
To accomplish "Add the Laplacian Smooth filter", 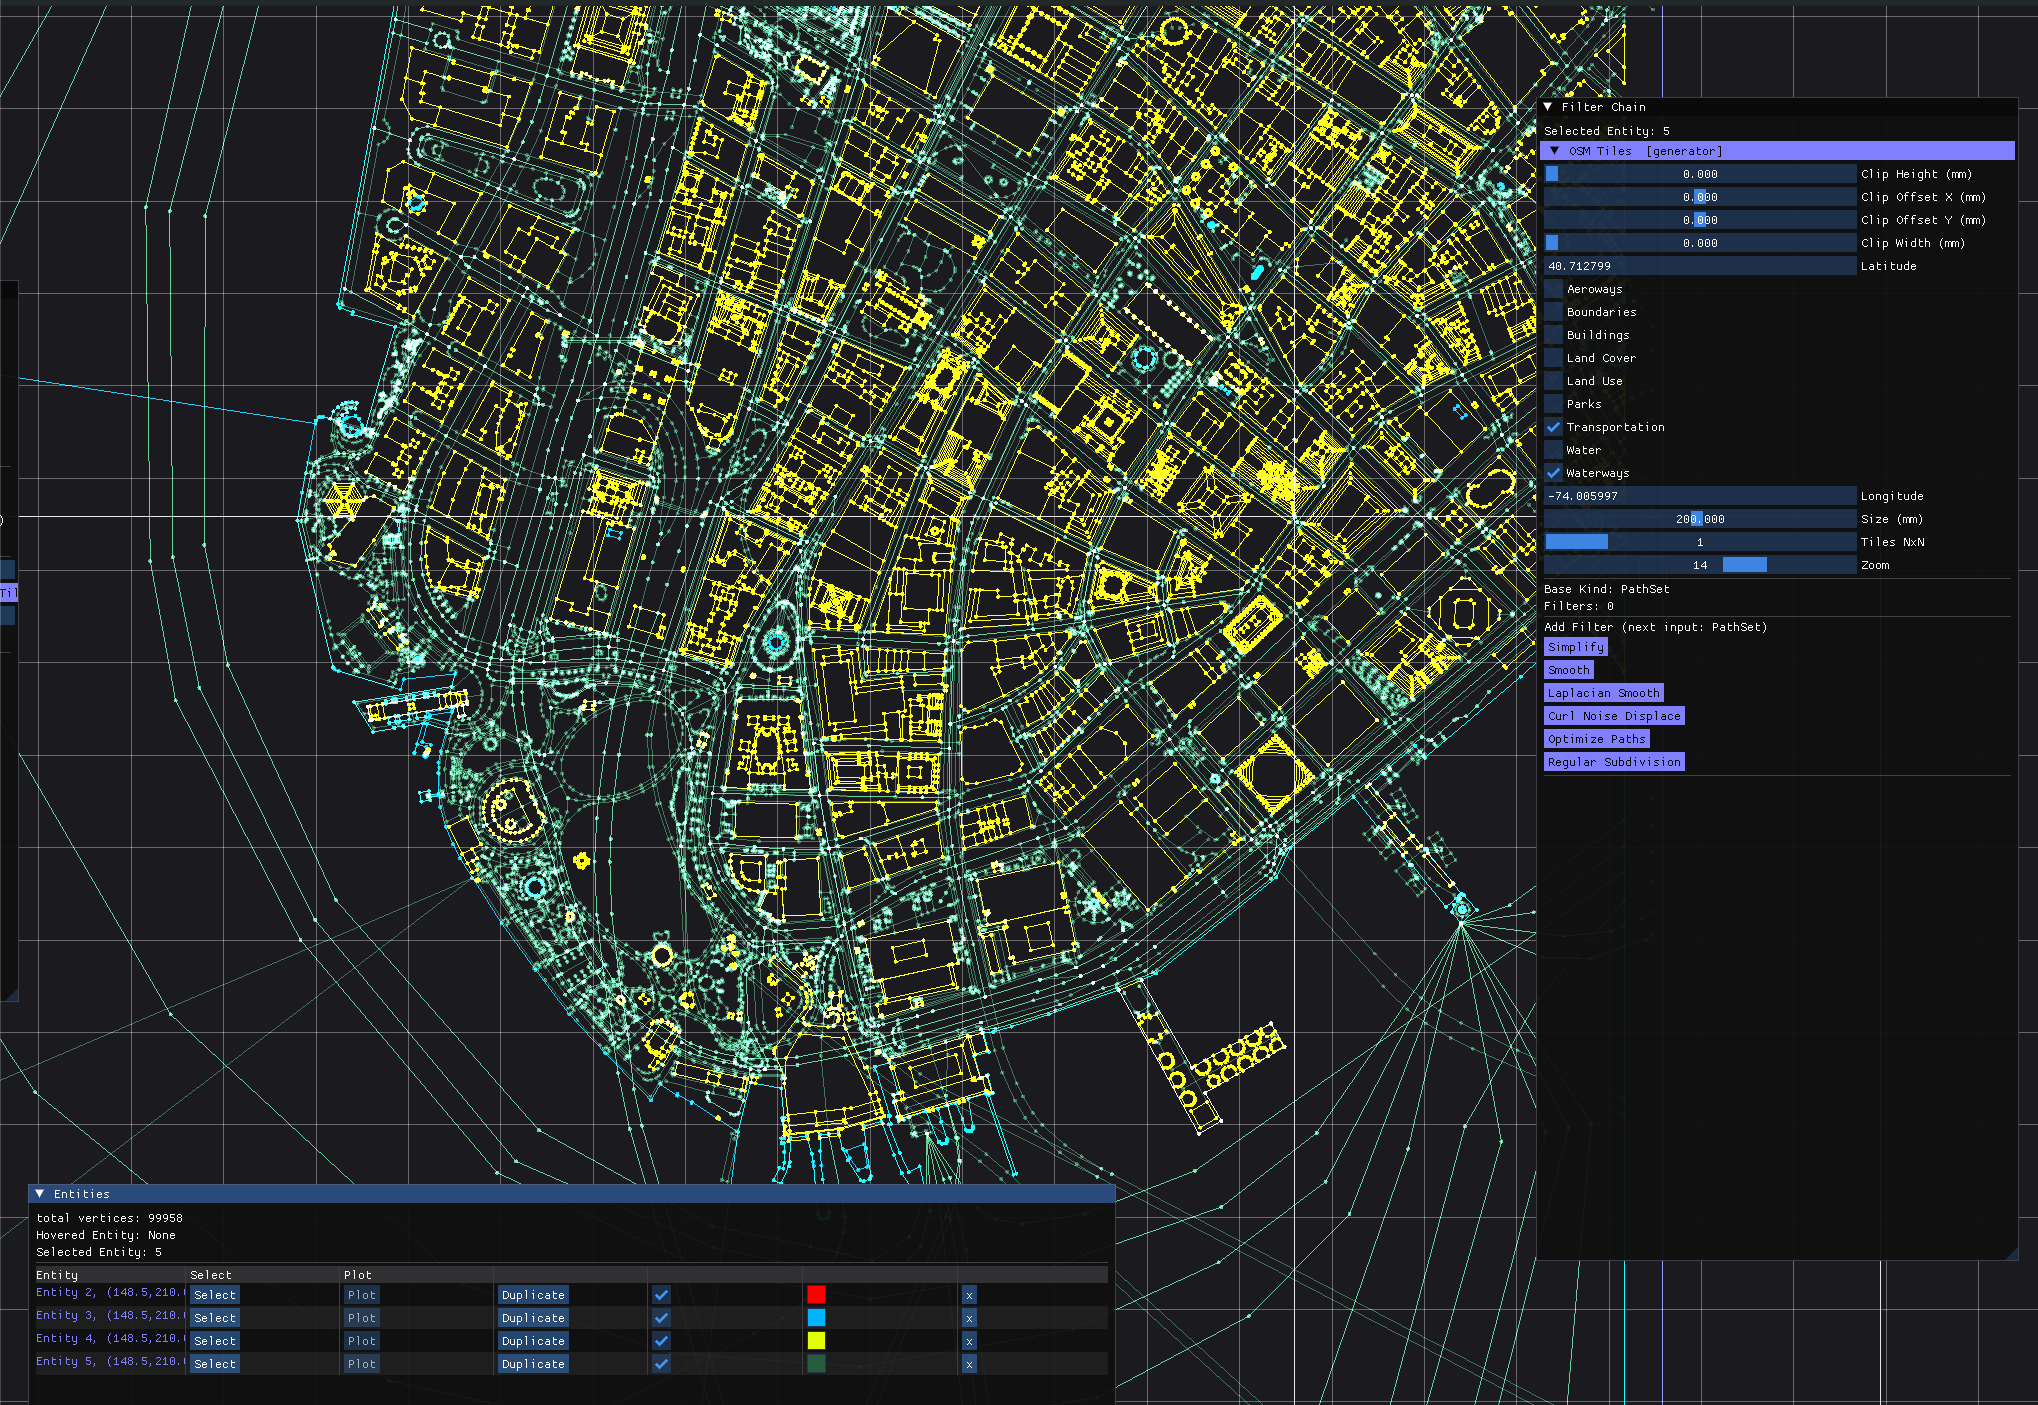I will tap(1603, 693).
